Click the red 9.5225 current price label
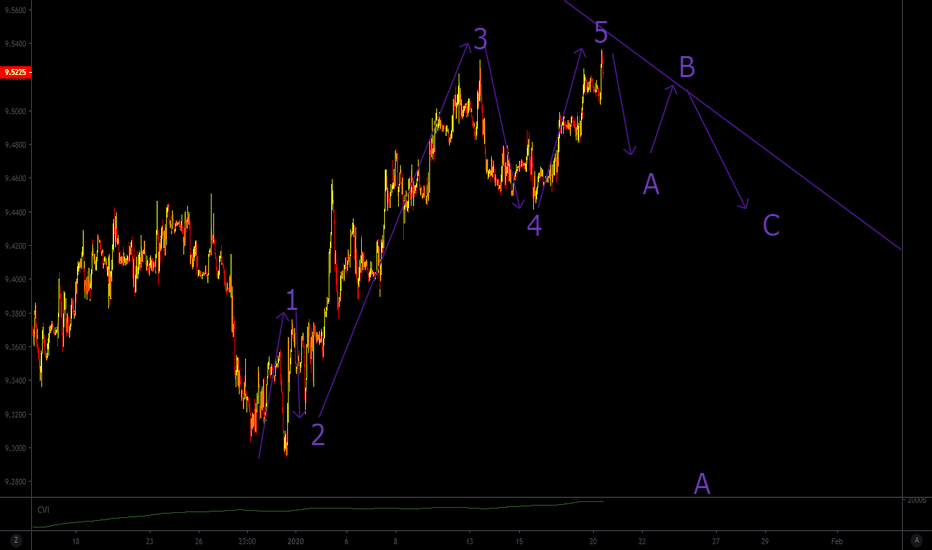This screenshot has width=932, height=550. (x=15, y=73)
